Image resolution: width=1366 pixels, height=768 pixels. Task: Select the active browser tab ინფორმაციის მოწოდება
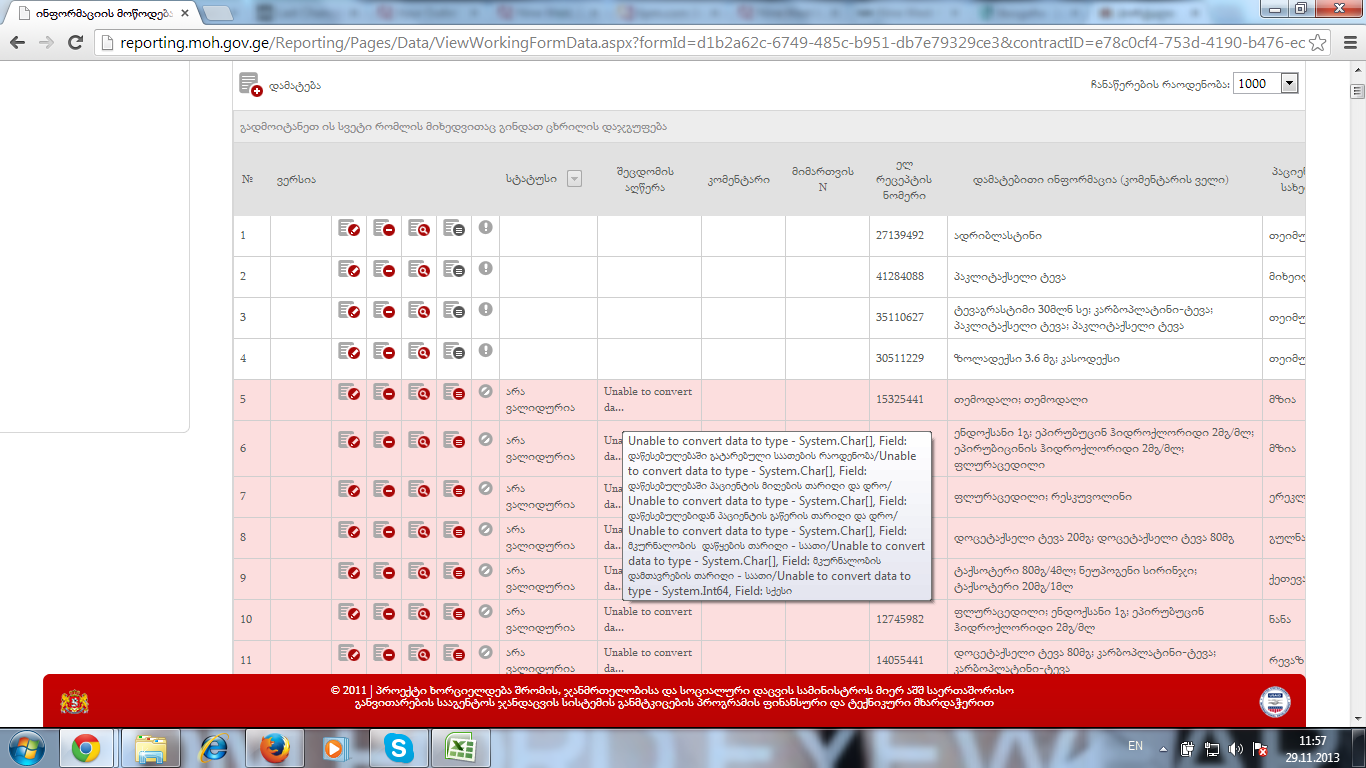(100, 14)
